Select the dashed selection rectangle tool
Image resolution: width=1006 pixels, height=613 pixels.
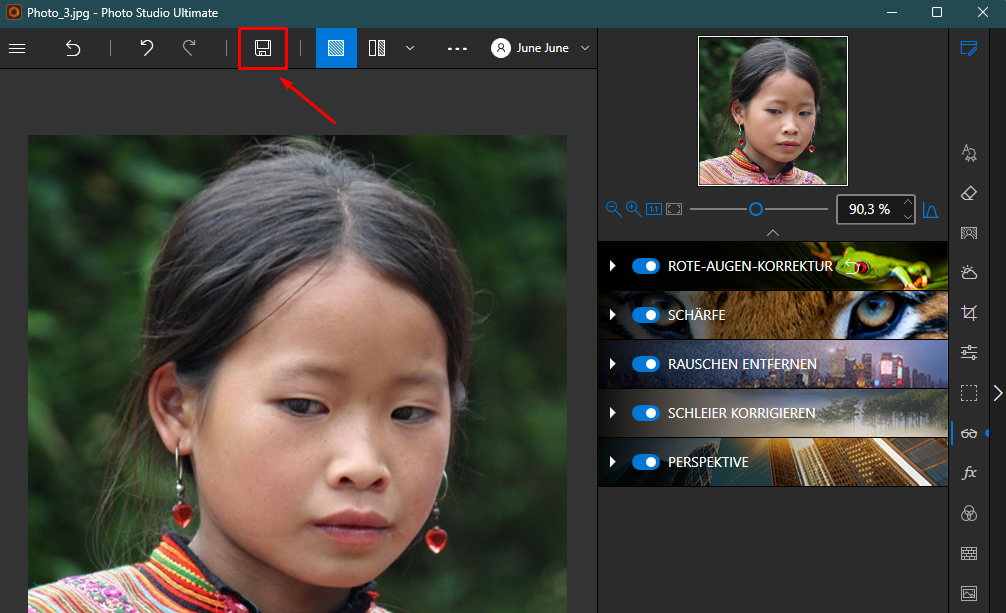969,393
